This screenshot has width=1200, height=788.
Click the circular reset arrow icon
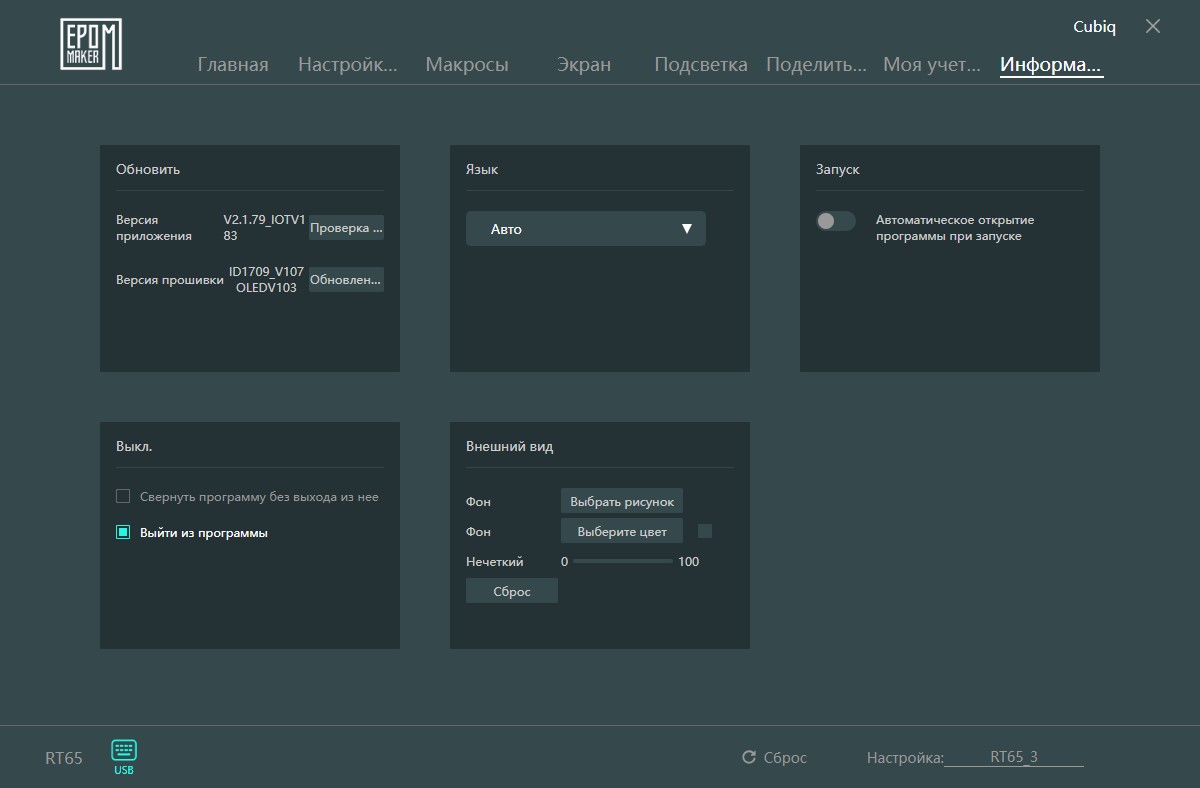click(748, 757)
